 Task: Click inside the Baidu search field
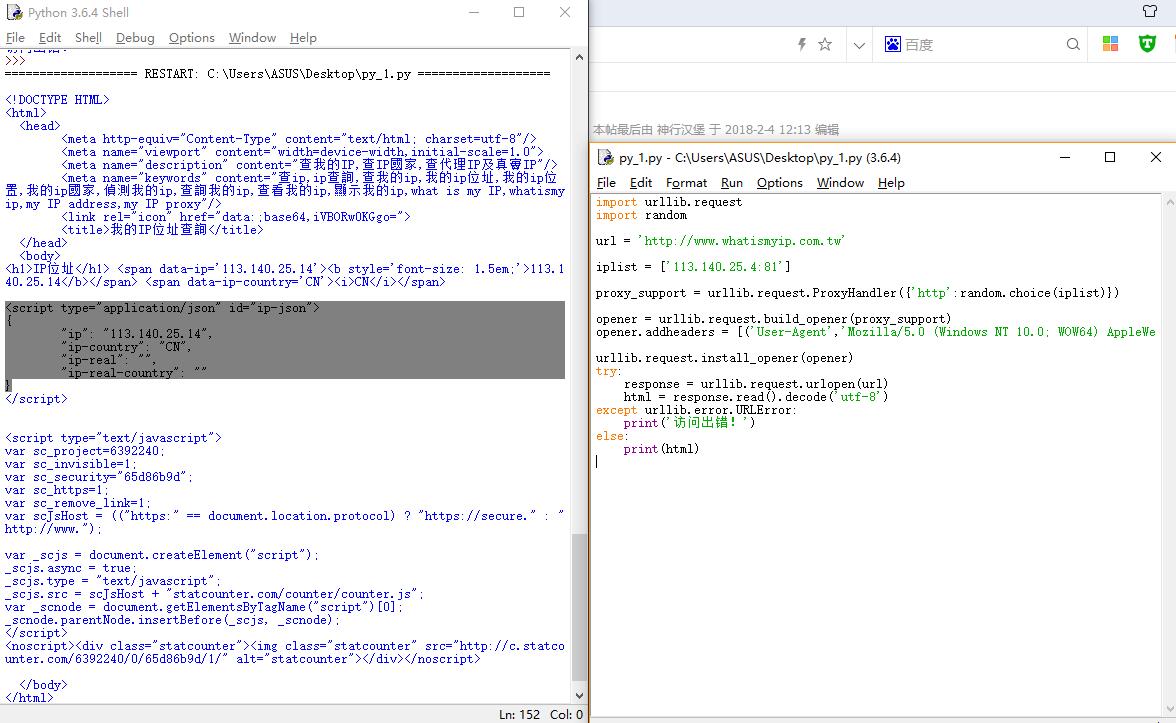point(980,44)
